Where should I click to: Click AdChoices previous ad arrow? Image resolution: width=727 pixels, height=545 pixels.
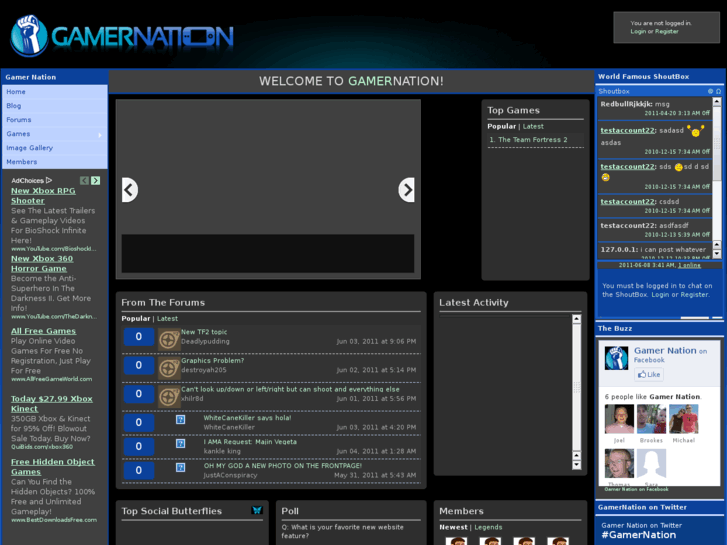point(85,181)
